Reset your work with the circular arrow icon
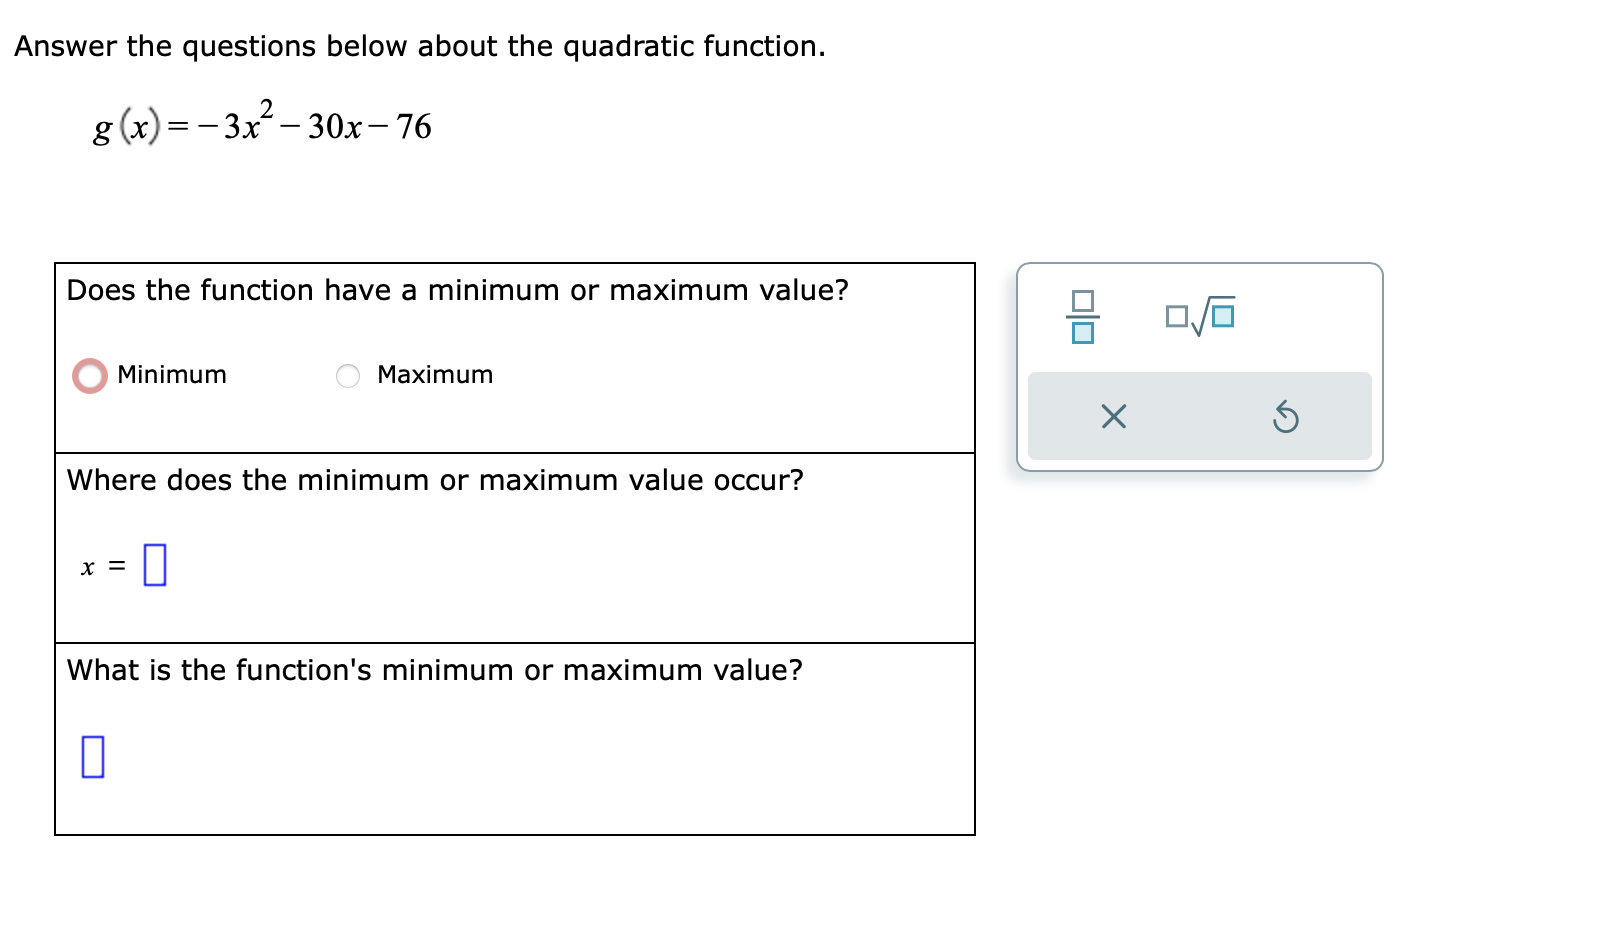This screenshot has width=1602, height=932. click(1286, 416)
